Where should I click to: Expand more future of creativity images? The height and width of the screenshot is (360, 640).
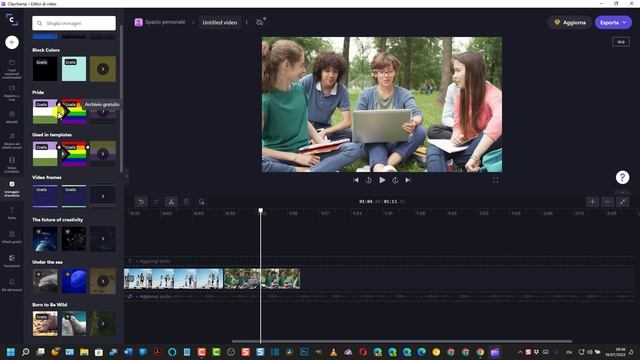[103, 239]
